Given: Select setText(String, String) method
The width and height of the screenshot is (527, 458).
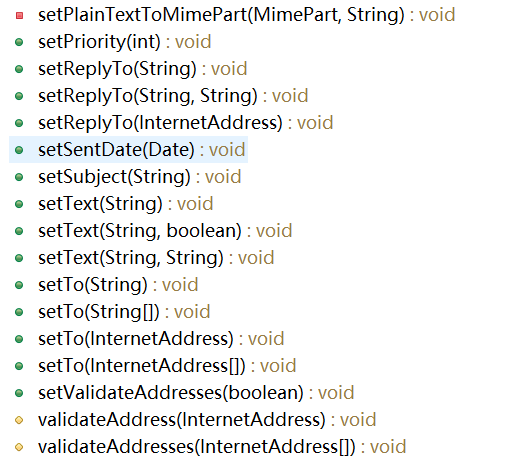Looking at the screenshot, I should click(x=156, y=258).
